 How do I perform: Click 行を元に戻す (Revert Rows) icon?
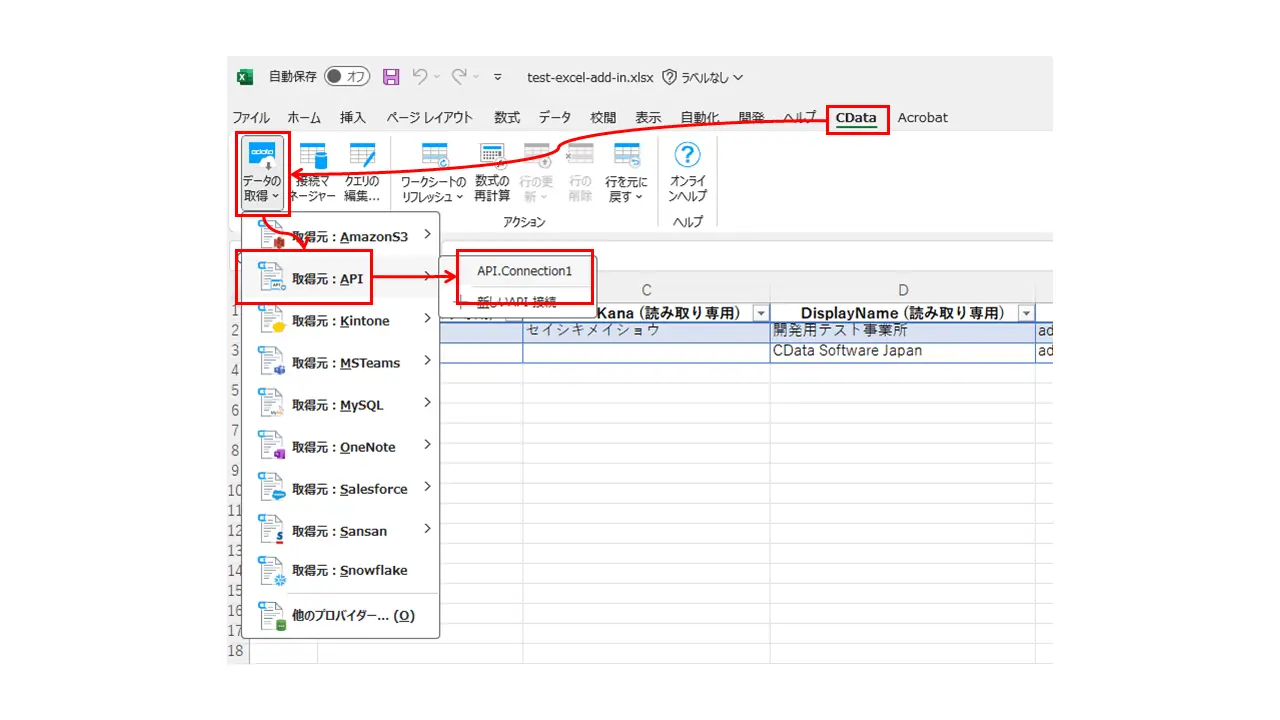(x=627, y=154)
